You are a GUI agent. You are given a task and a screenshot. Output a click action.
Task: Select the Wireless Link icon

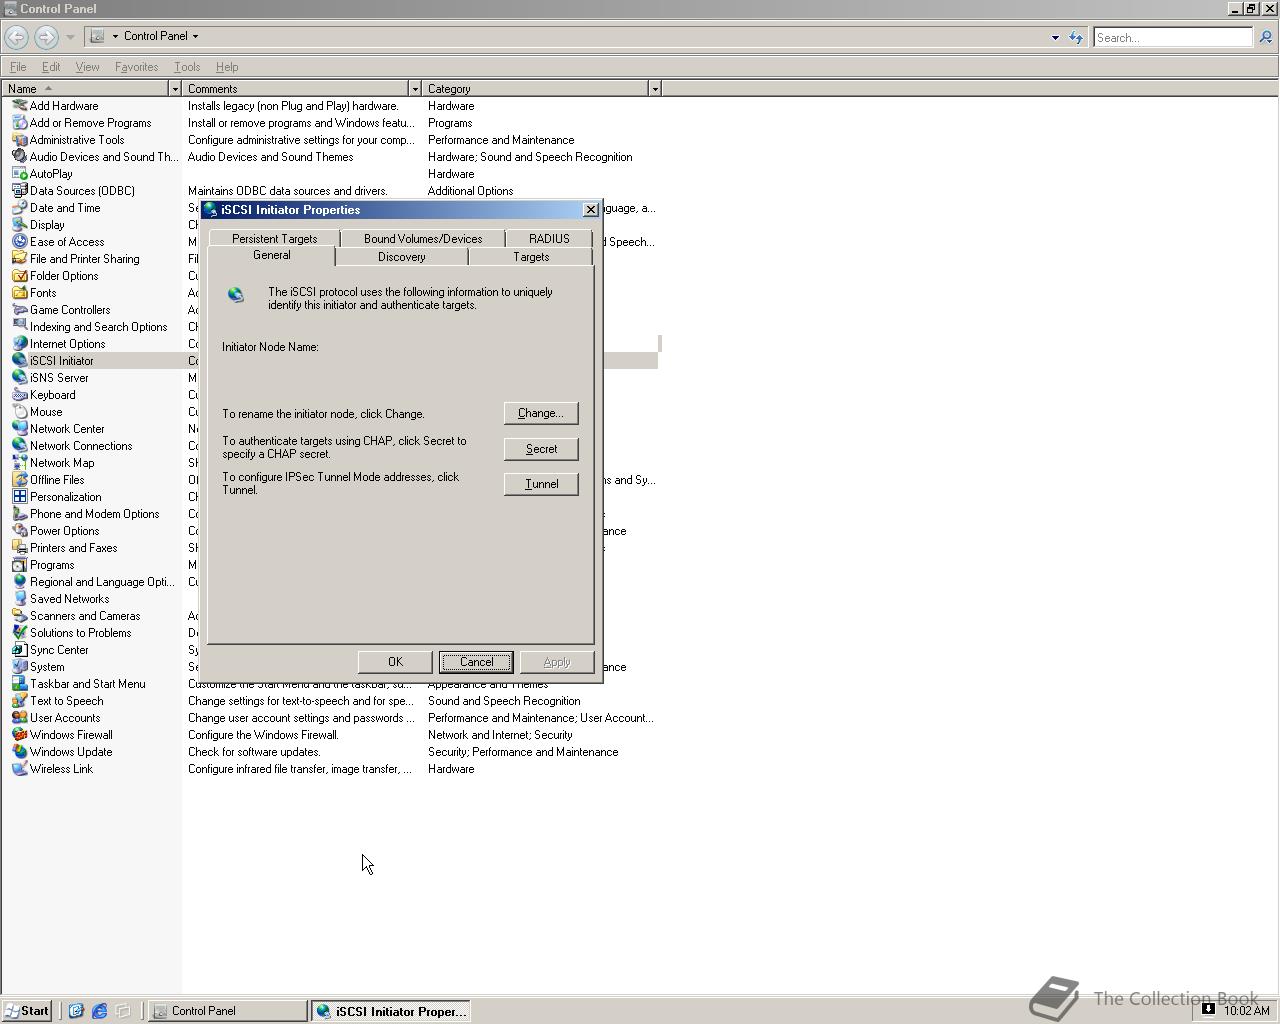(19, 769)
